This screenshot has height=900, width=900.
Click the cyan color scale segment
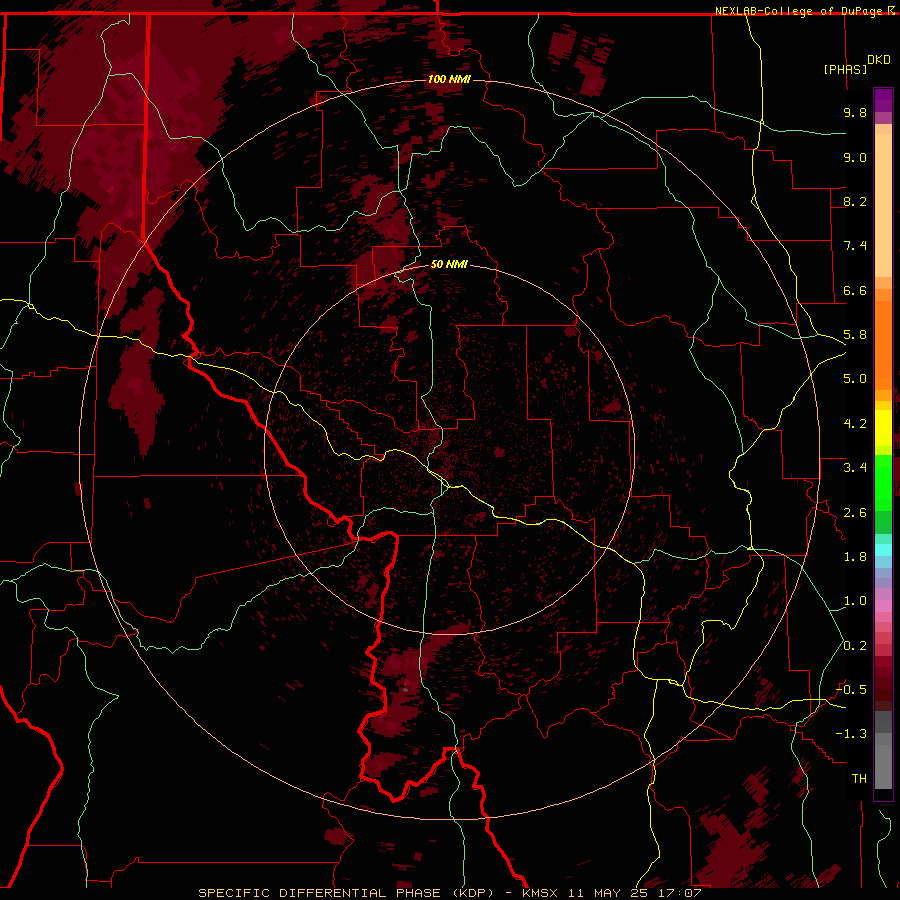(883, 550)
